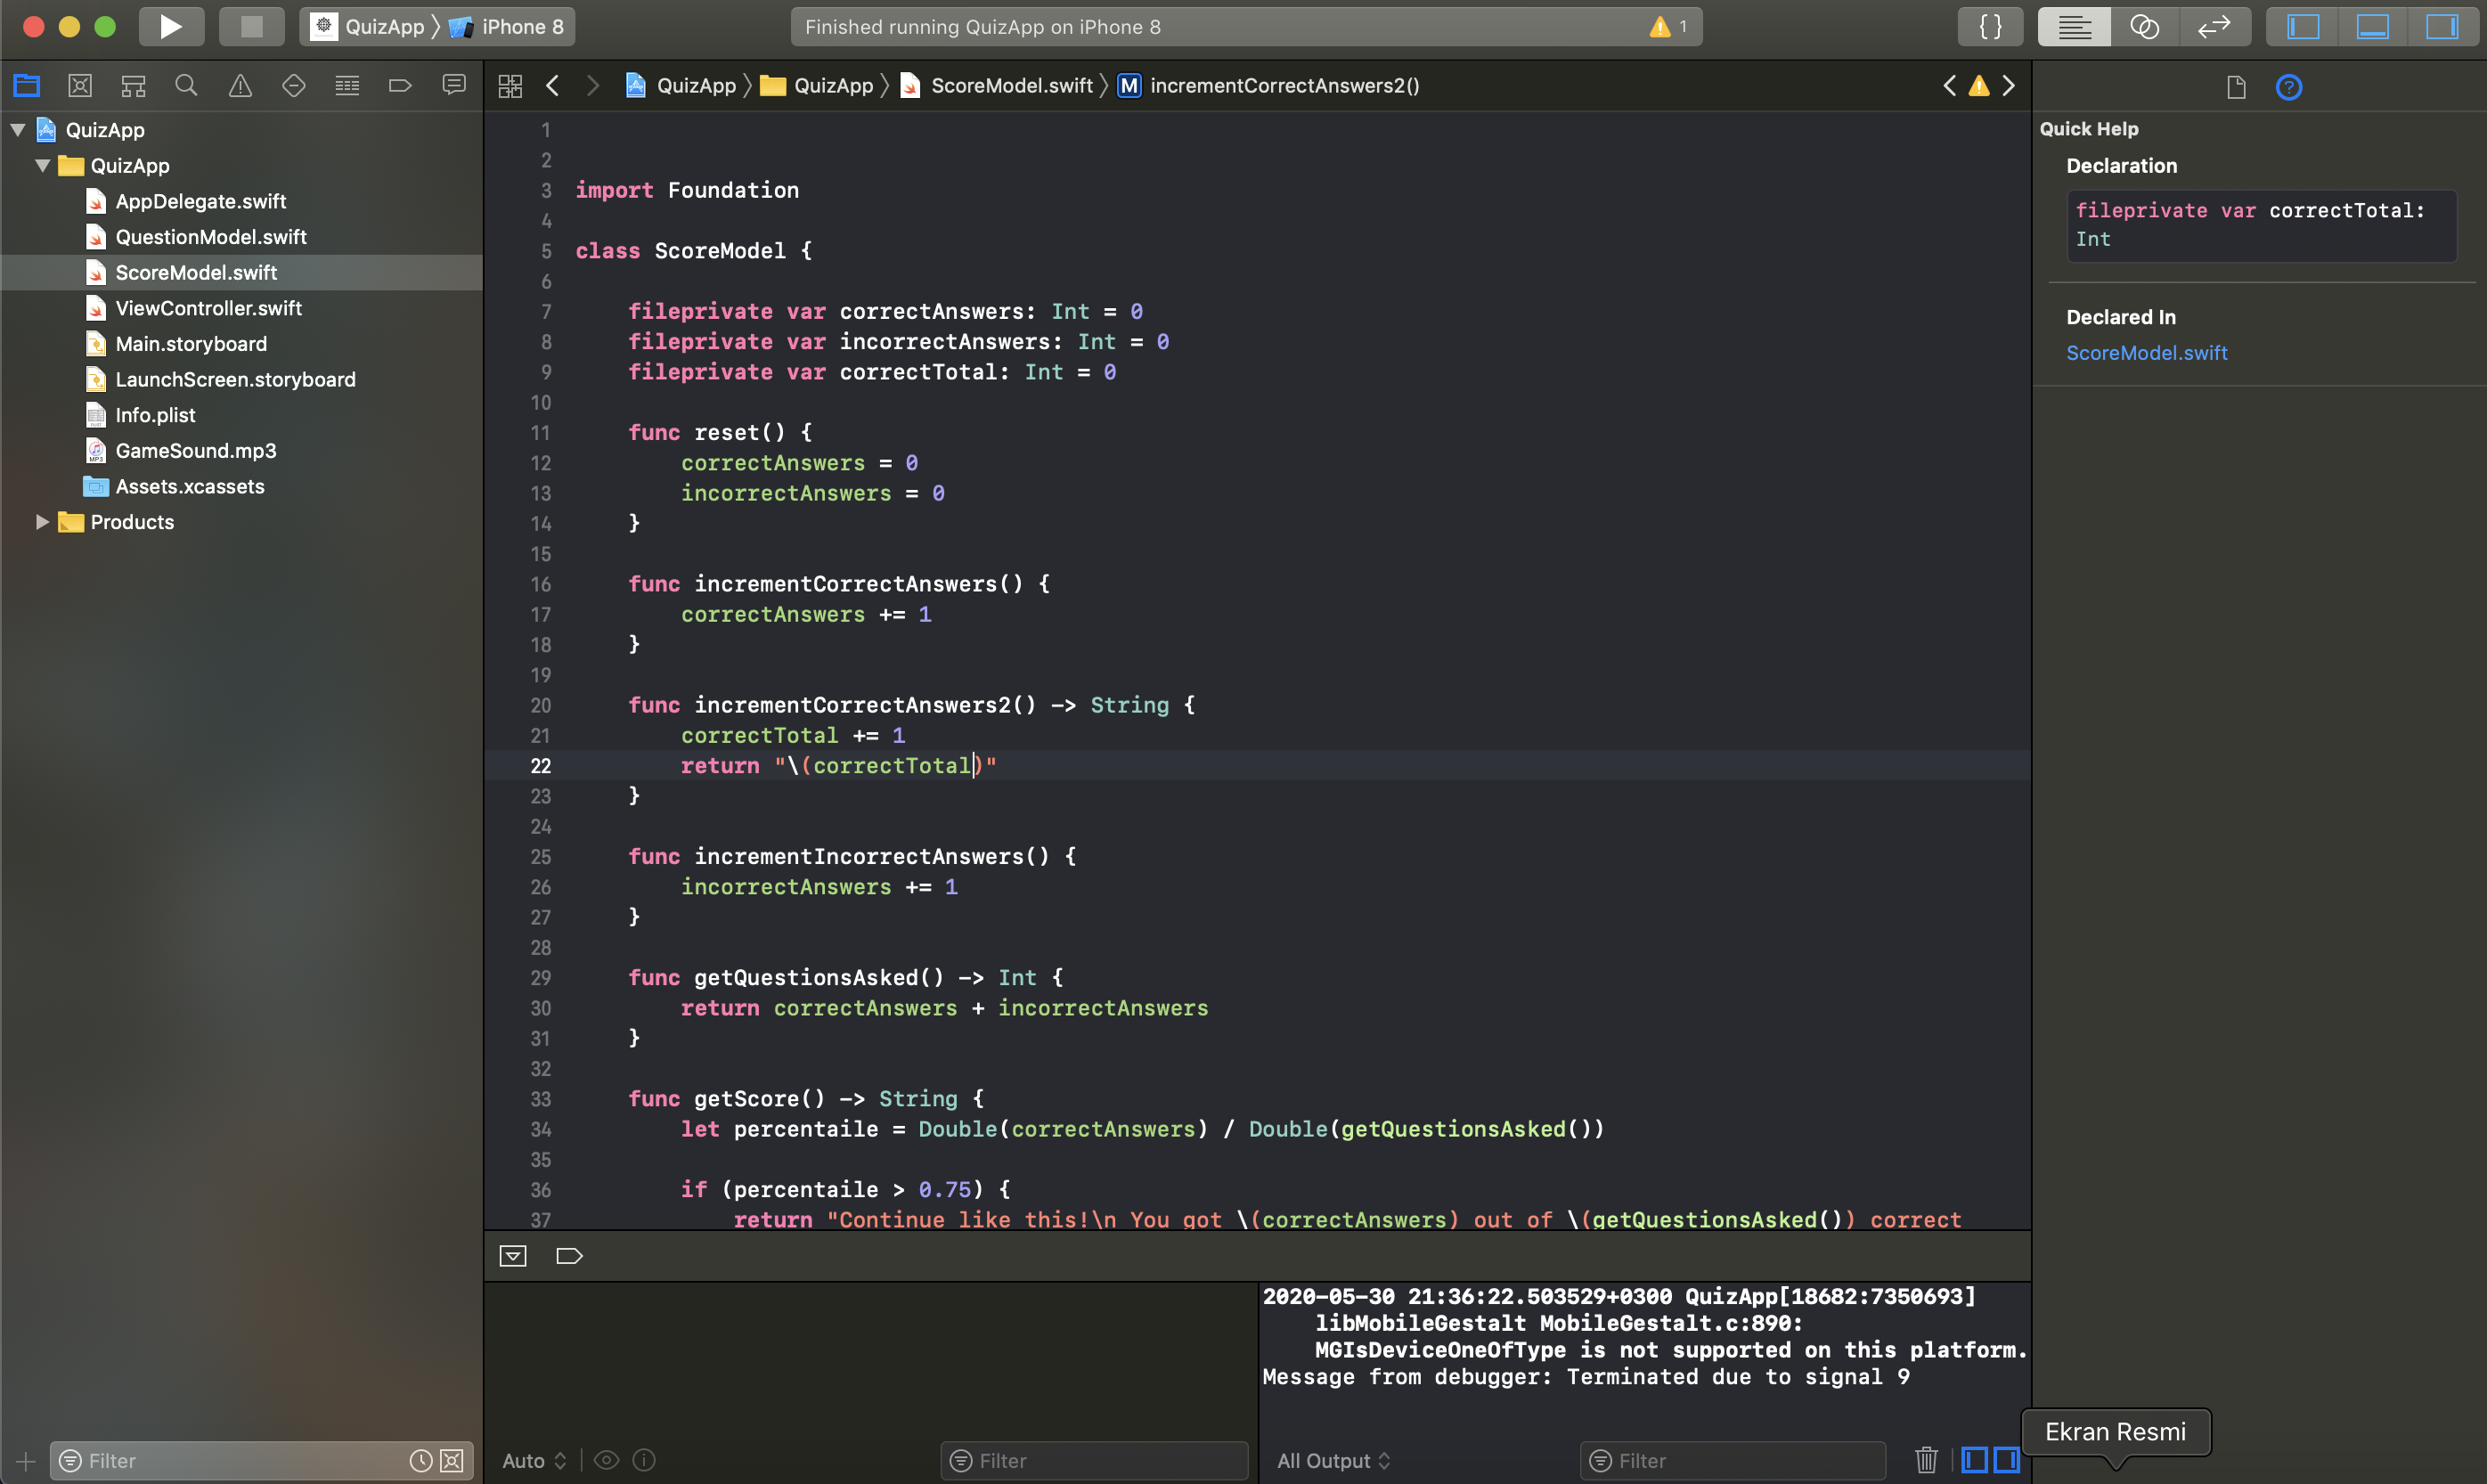Toggle the Navigator panel visibility
Image resolution: width=2487 pixels, height=1484 pixels.
[2303, 27]
